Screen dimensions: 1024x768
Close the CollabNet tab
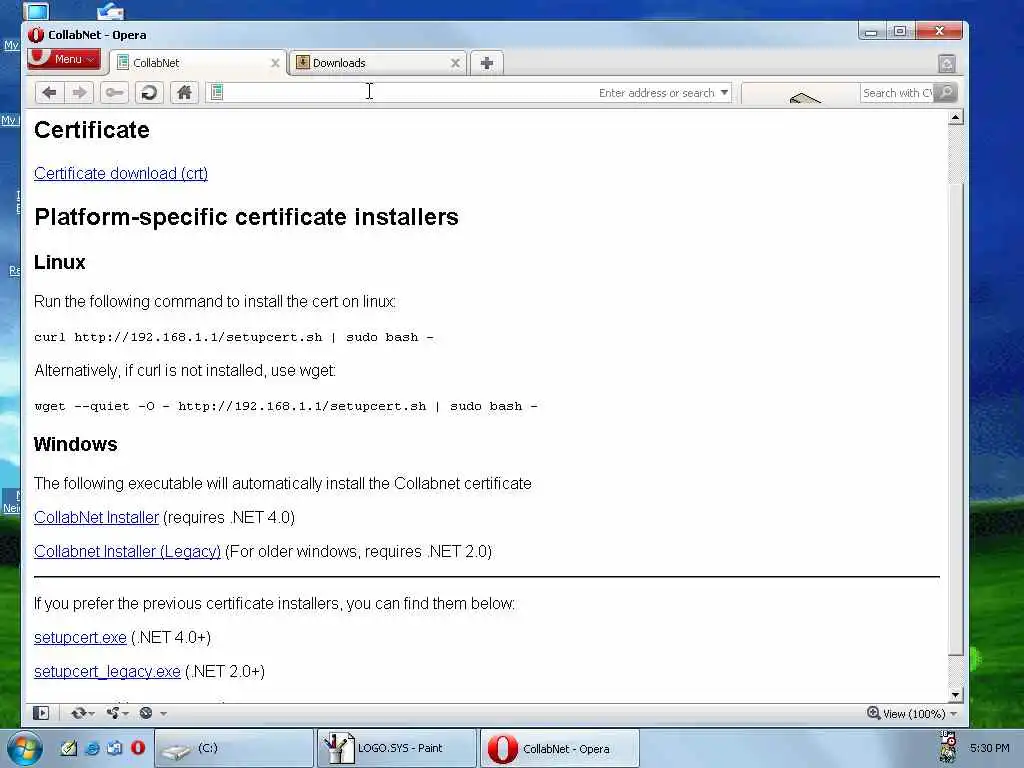coord(275,63)
